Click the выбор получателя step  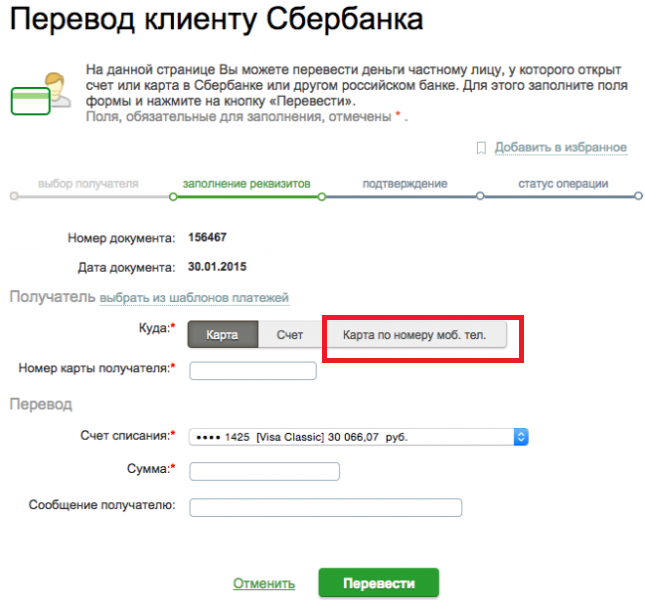(x=88, y=183)
